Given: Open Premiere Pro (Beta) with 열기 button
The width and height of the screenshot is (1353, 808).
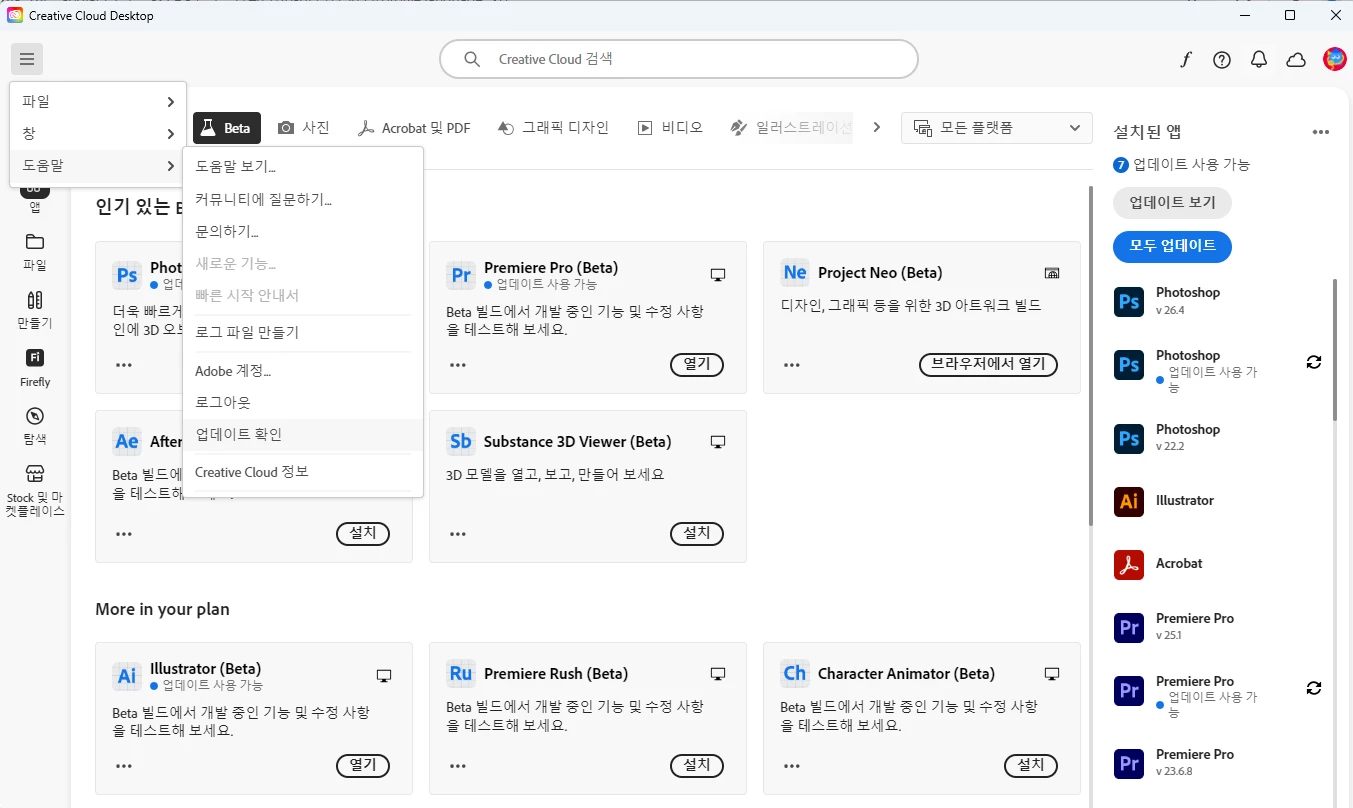Looking at the screenshot, I should (697, 364).
